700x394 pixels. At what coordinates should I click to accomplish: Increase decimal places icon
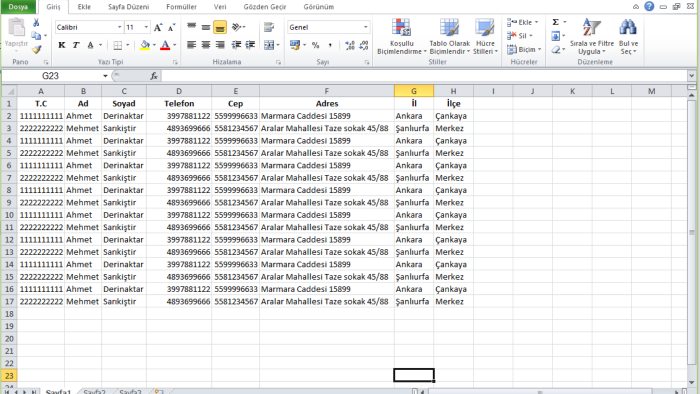(350, 45)
